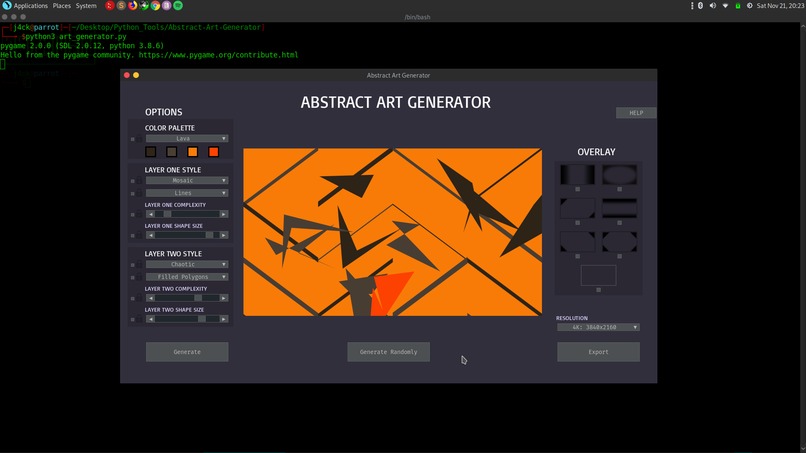Viewport: 806px width, 453px height.
Task: Increase Layer One Complexity with right arrow
Action: 224,214
